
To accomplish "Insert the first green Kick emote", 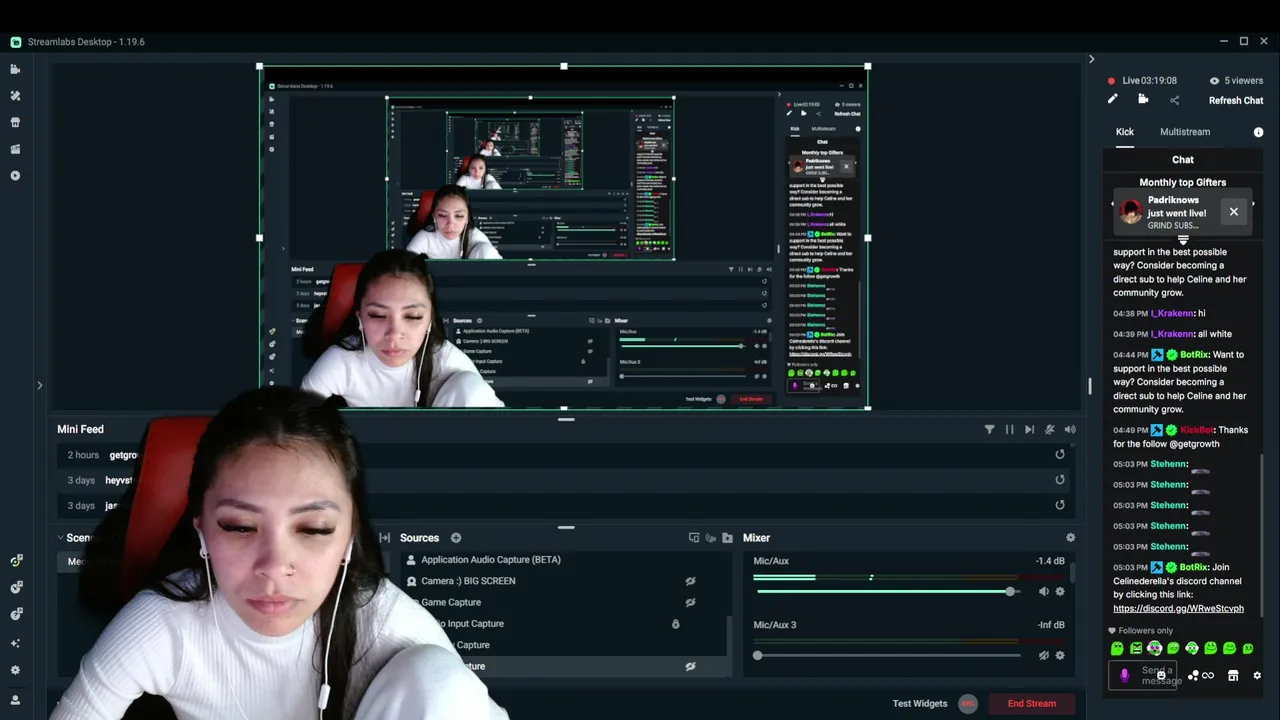I will point(1117,649).
